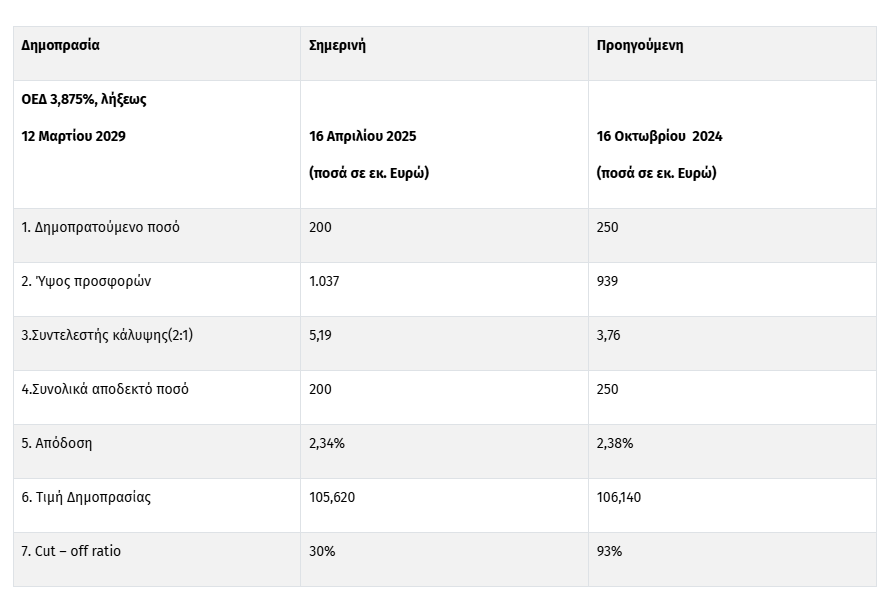Select the 93% cut-off value
The height and width of the screenshot is (613, 887).
(x=609, y=551)
